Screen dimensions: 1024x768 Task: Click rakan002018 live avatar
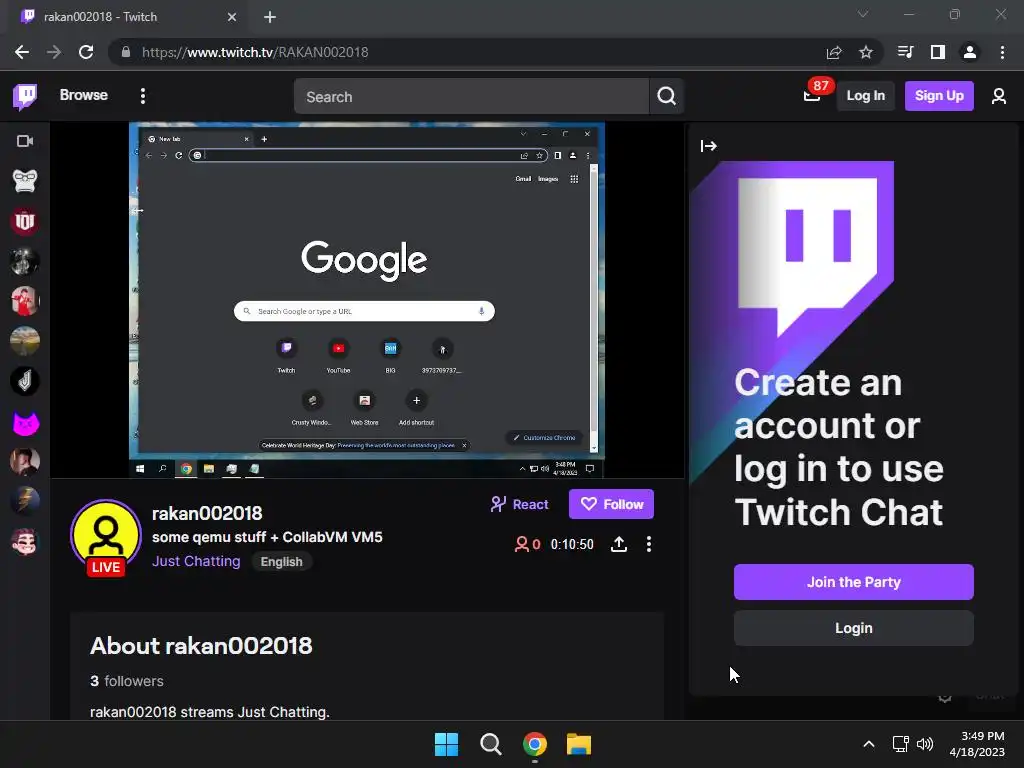point(106,536)
